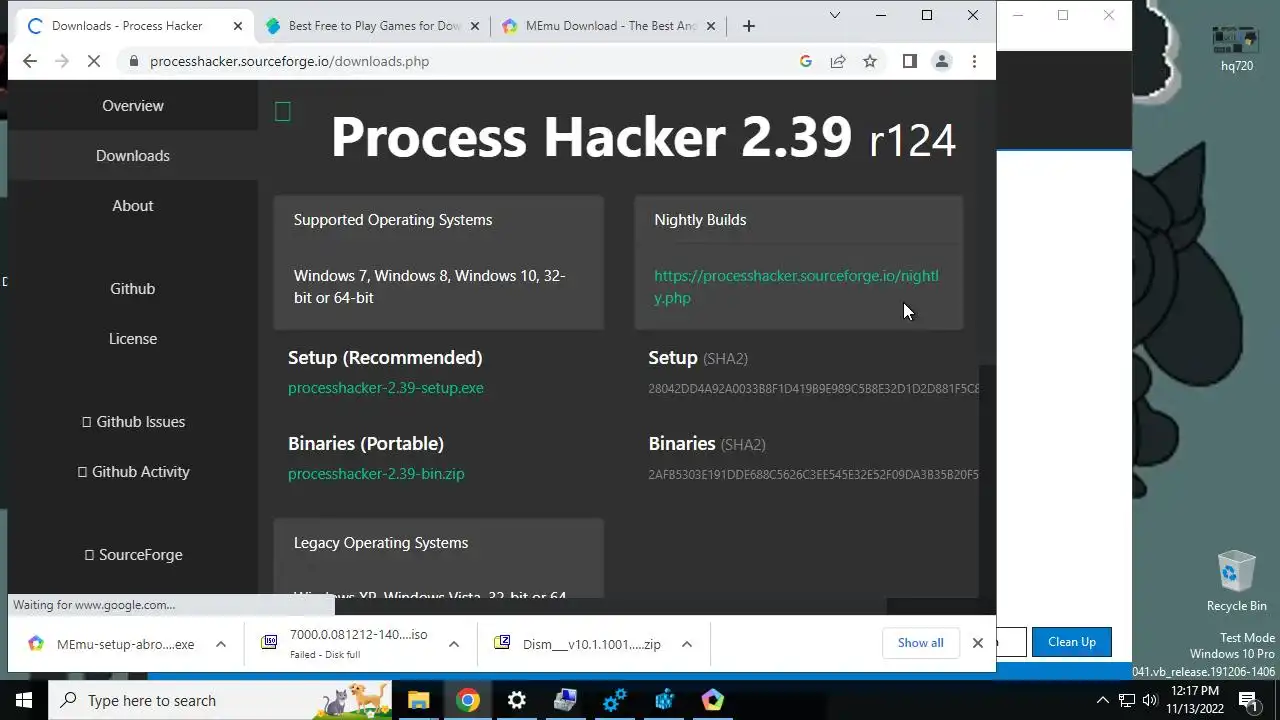Close the Best Free to Play Games tab
Screen dimensions: 1280x720
click(x=475, y=26)
